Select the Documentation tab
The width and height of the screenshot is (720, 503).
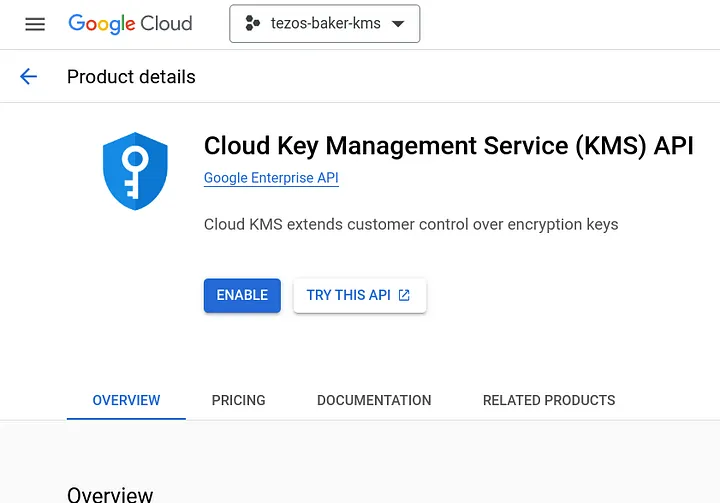(374, 400)
